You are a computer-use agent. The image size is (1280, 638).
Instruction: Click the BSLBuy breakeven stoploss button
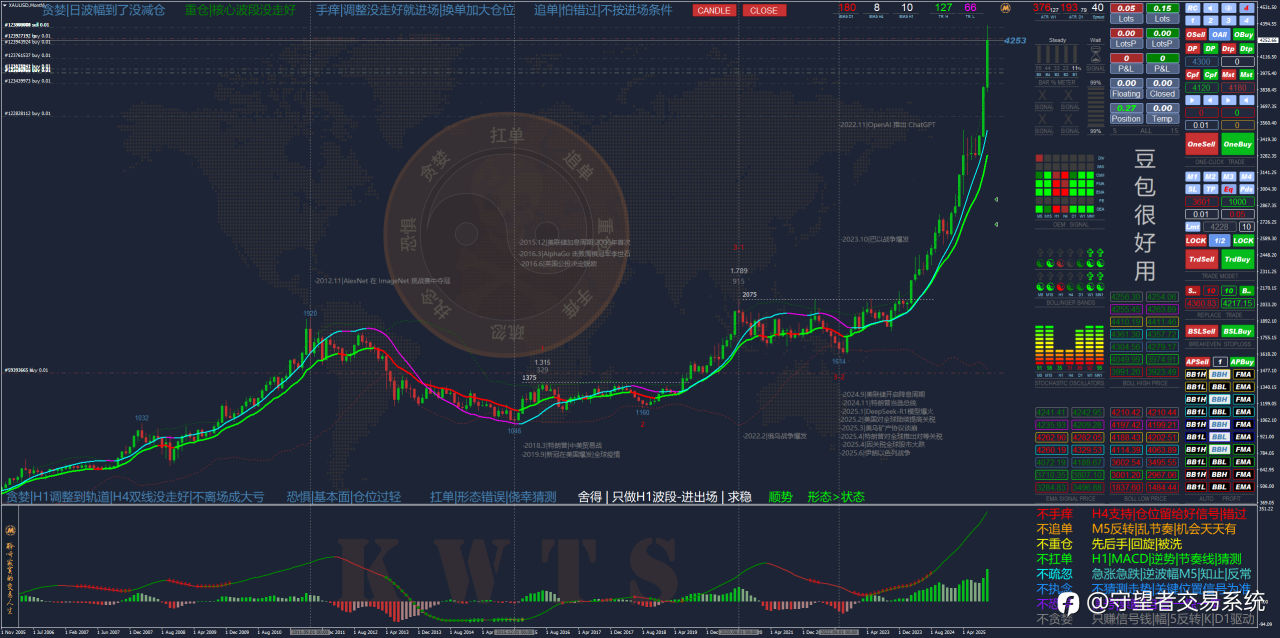[x=1238, y=331]
